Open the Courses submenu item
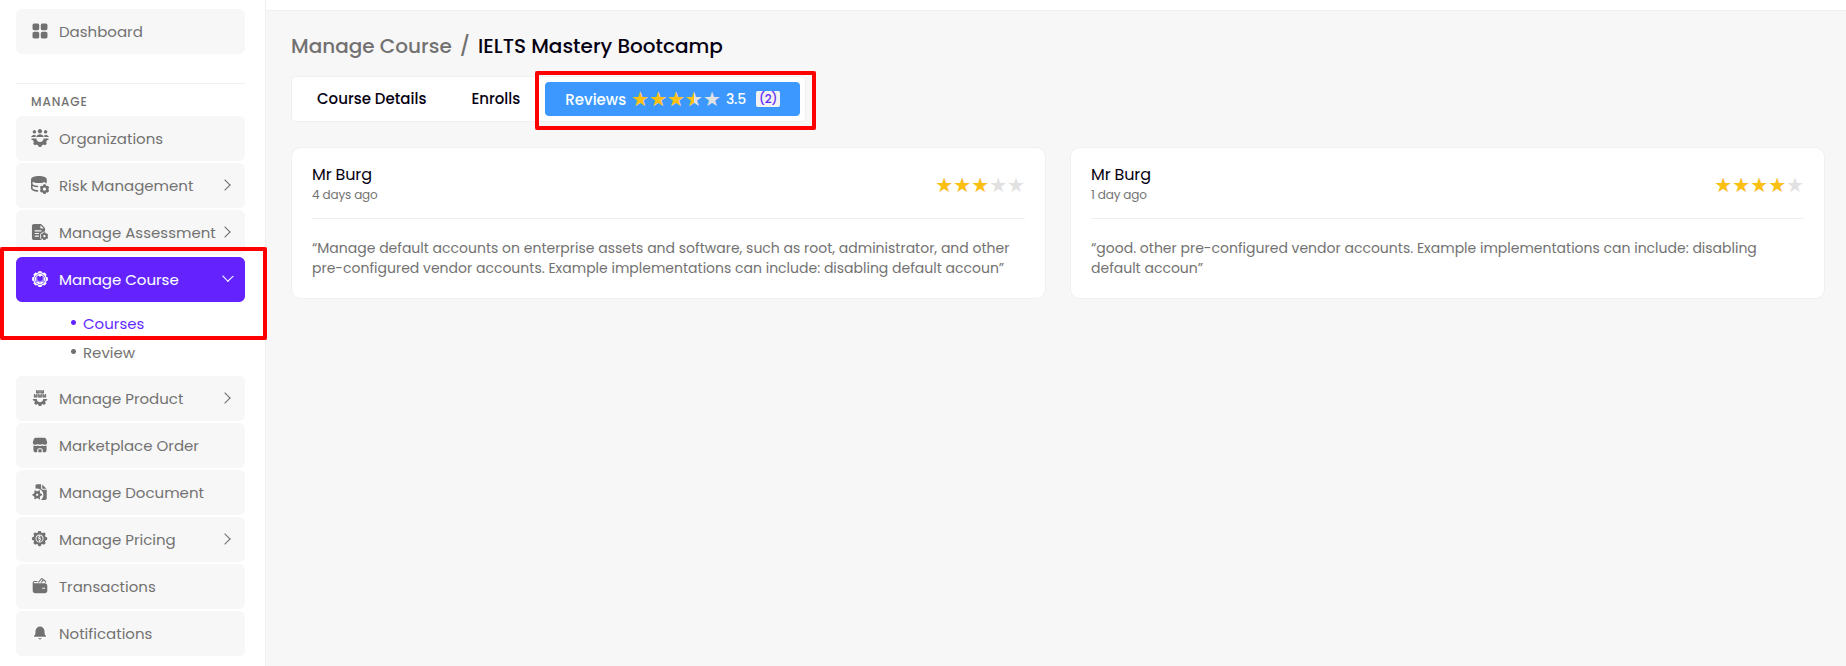Viewport: 1846px width, 666px height. [113, 324]
